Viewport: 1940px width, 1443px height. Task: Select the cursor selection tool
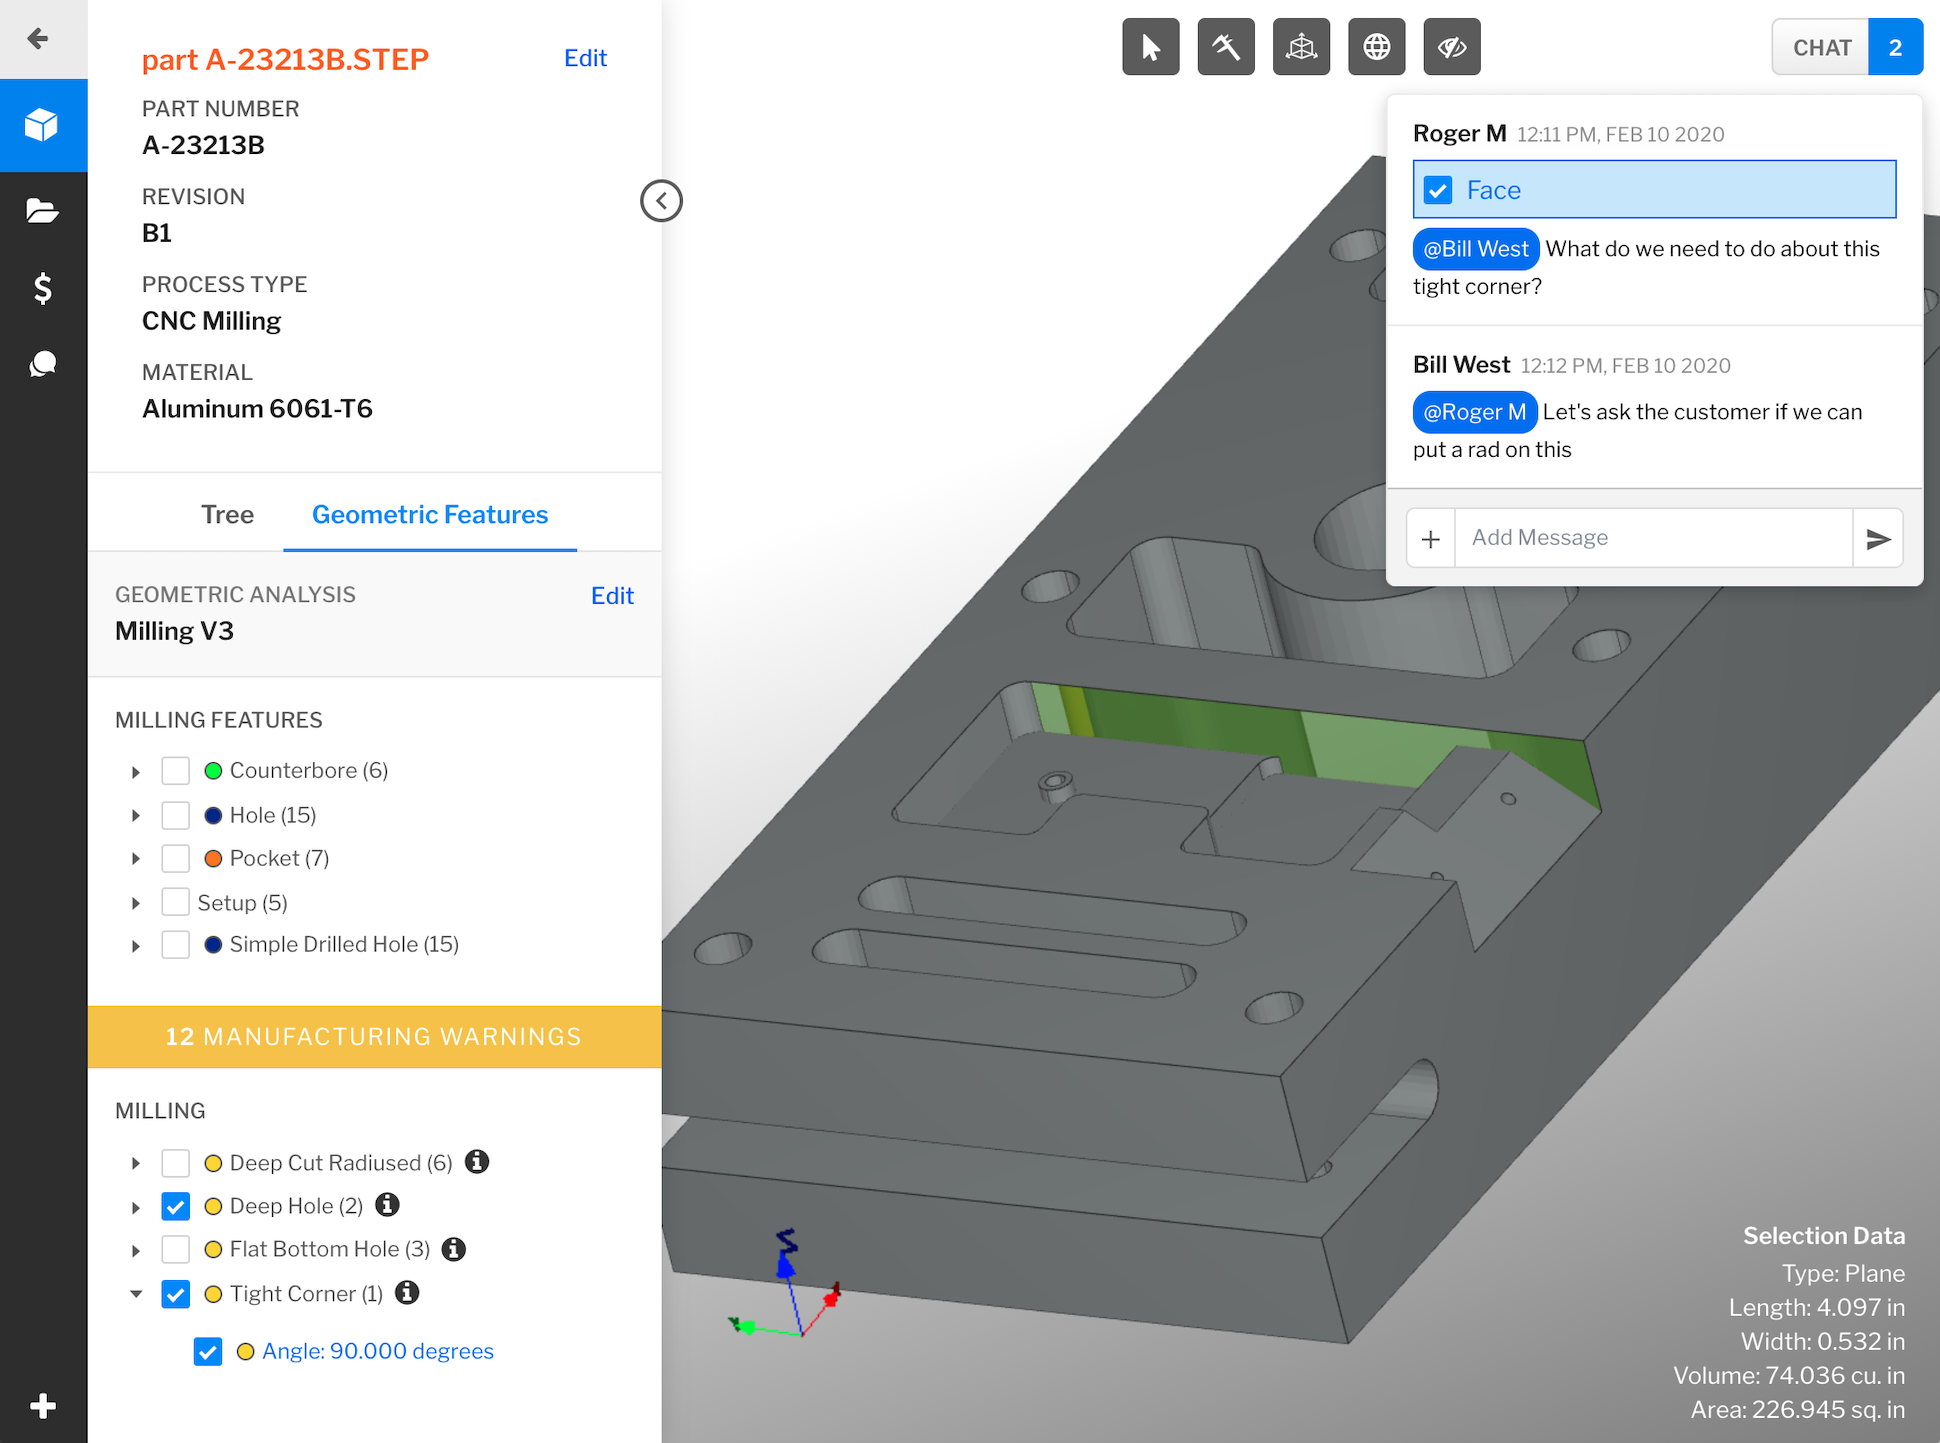(x=1150, y=46)
